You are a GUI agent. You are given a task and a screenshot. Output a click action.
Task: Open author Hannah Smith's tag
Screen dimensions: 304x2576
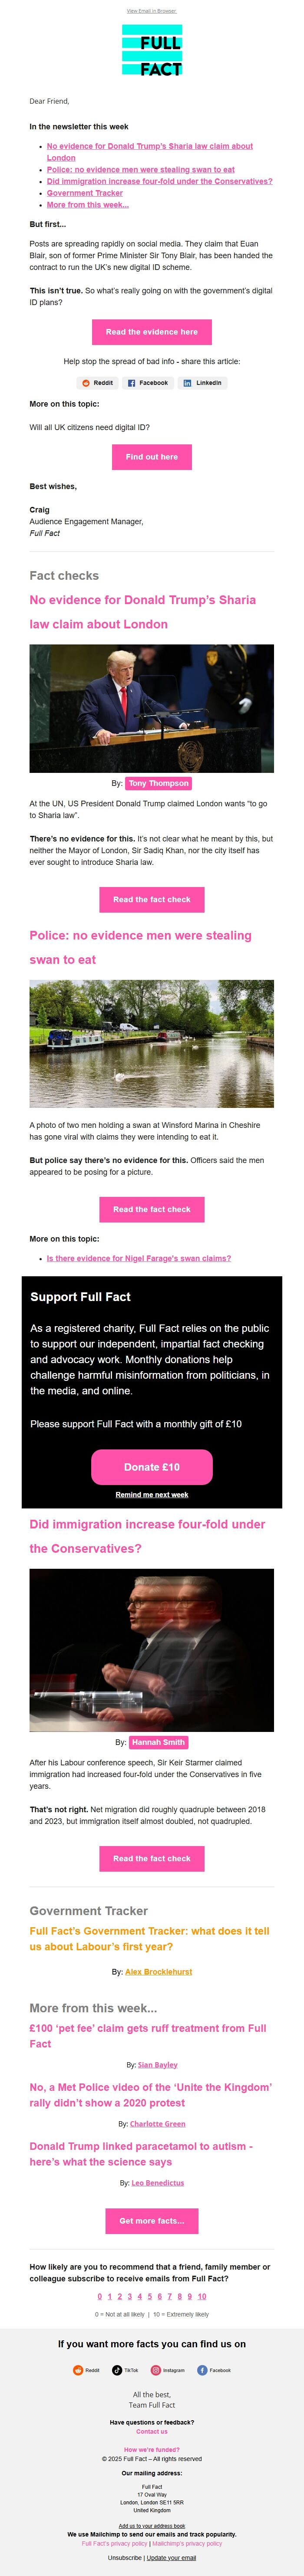(x=158, y=1742)
